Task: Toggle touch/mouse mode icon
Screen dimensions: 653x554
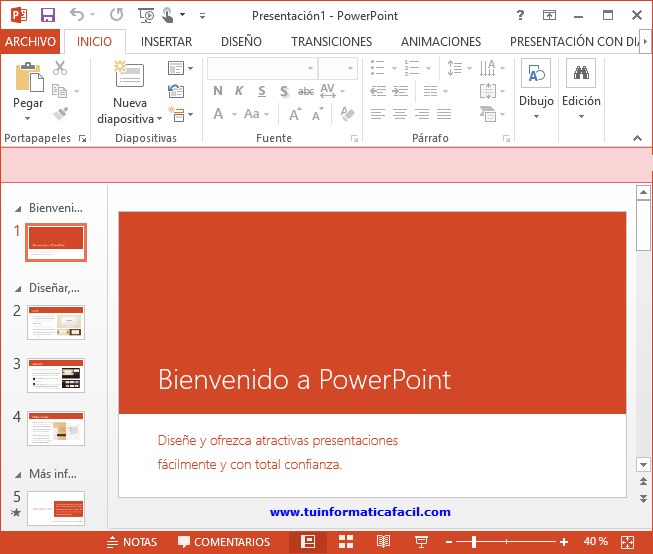Action: tap(167, 15)
